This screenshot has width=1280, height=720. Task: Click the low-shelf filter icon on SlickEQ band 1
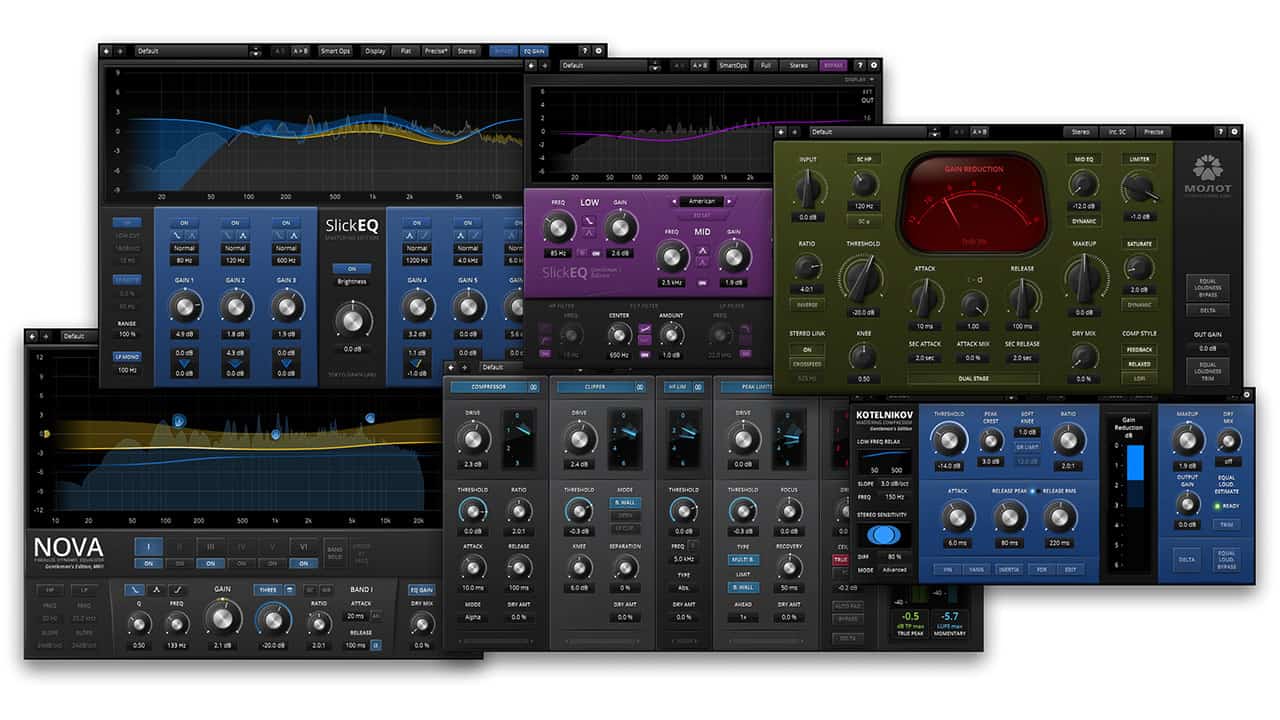tap(178, 234)
